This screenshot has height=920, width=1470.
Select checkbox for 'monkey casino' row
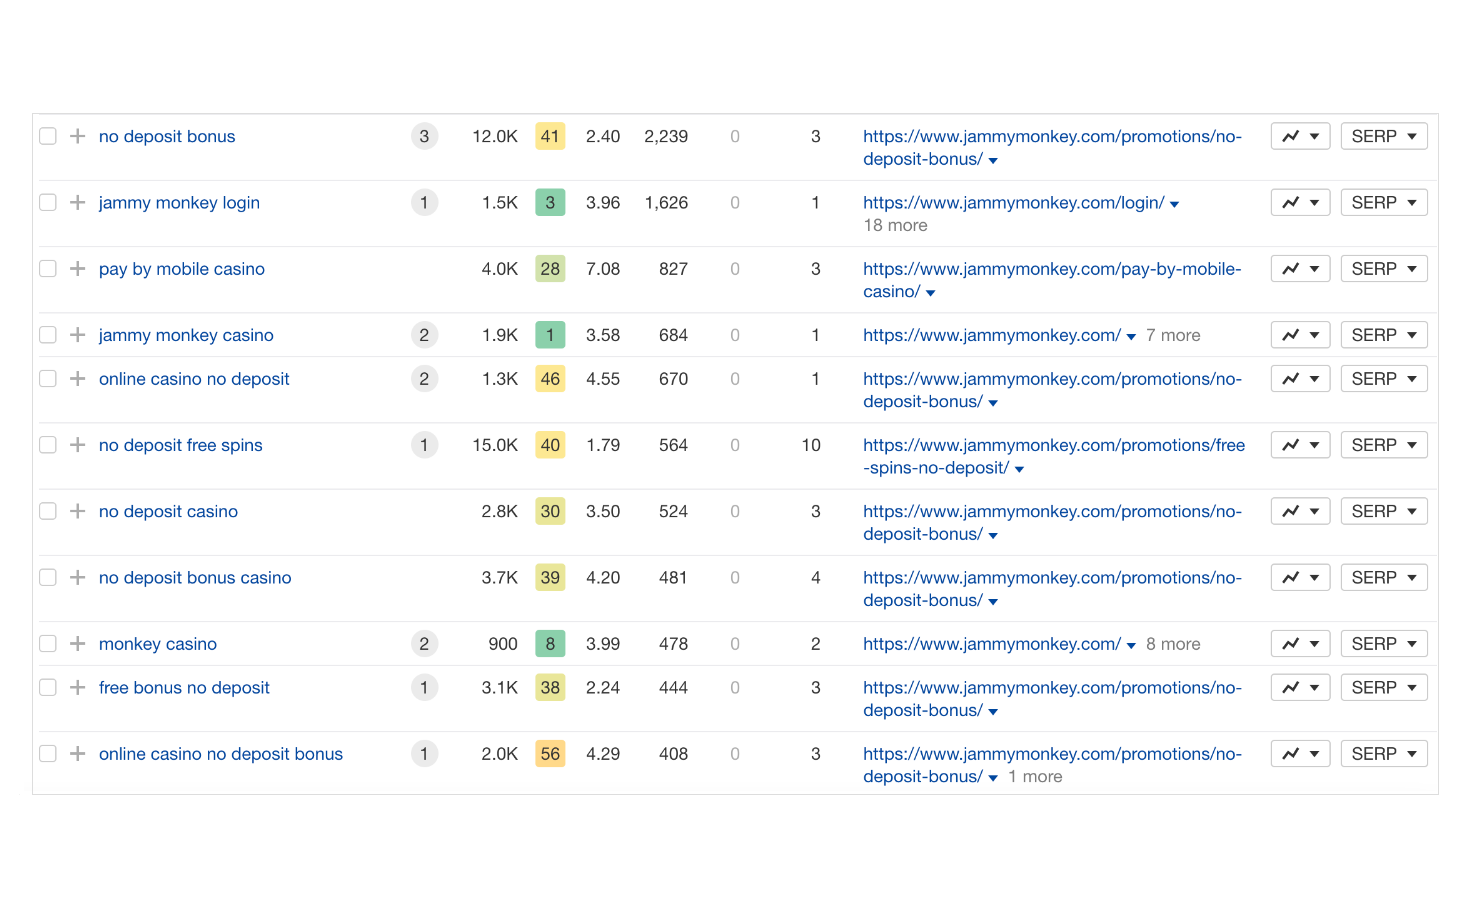(48, 644)
